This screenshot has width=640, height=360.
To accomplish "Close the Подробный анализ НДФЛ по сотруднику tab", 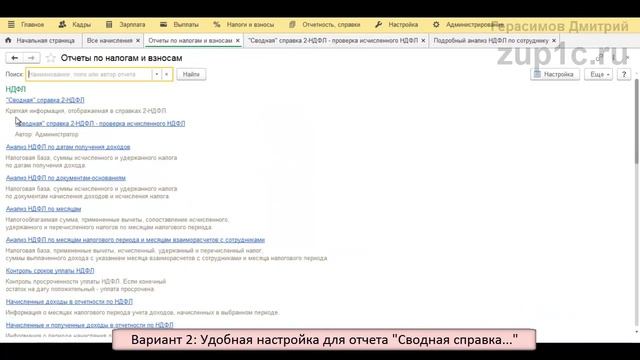I will [554, 40].
